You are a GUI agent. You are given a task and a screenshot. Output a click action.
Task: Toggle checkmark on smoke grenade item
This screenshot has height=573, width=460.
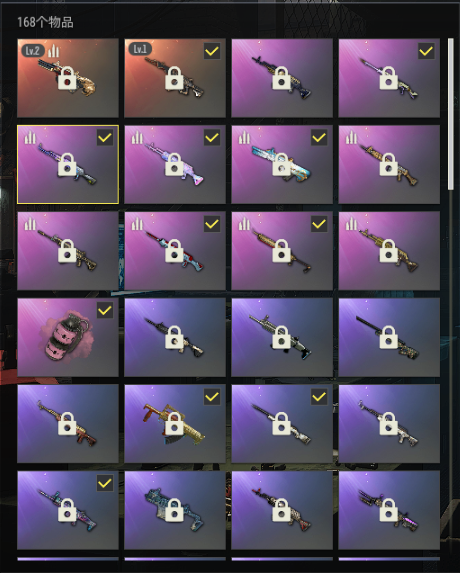[105, 310]
